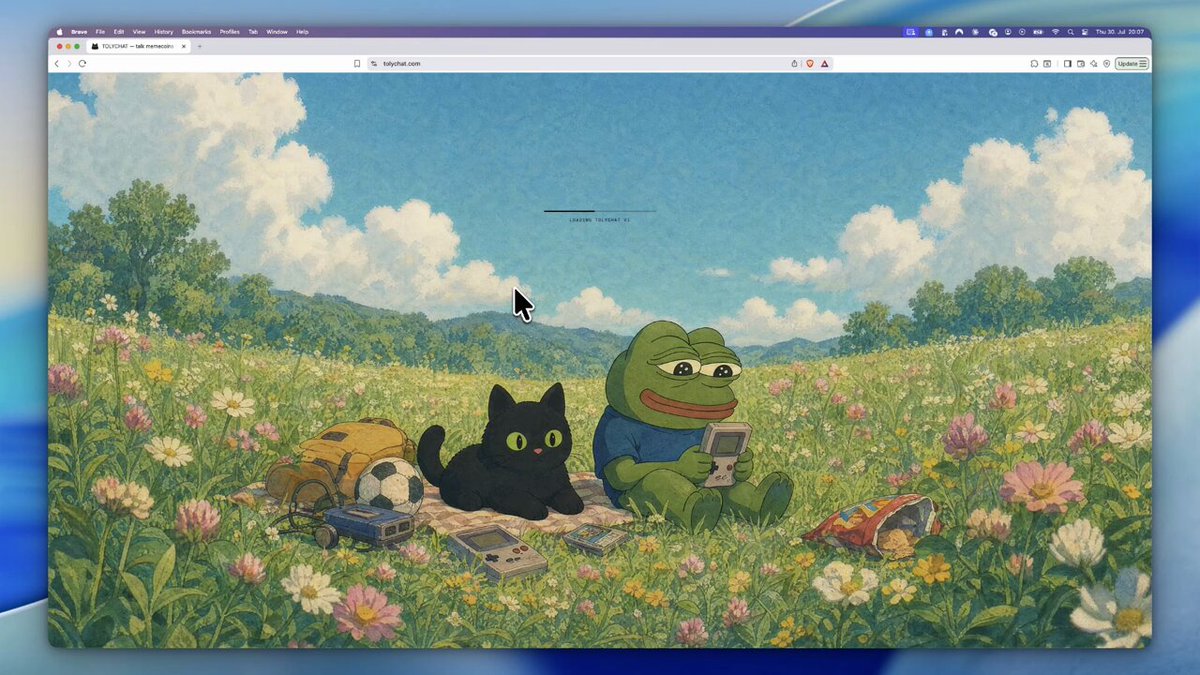The height and width of the screenshot is (675, 1200).
Task: Open the File menu
Action: (100, 32)
